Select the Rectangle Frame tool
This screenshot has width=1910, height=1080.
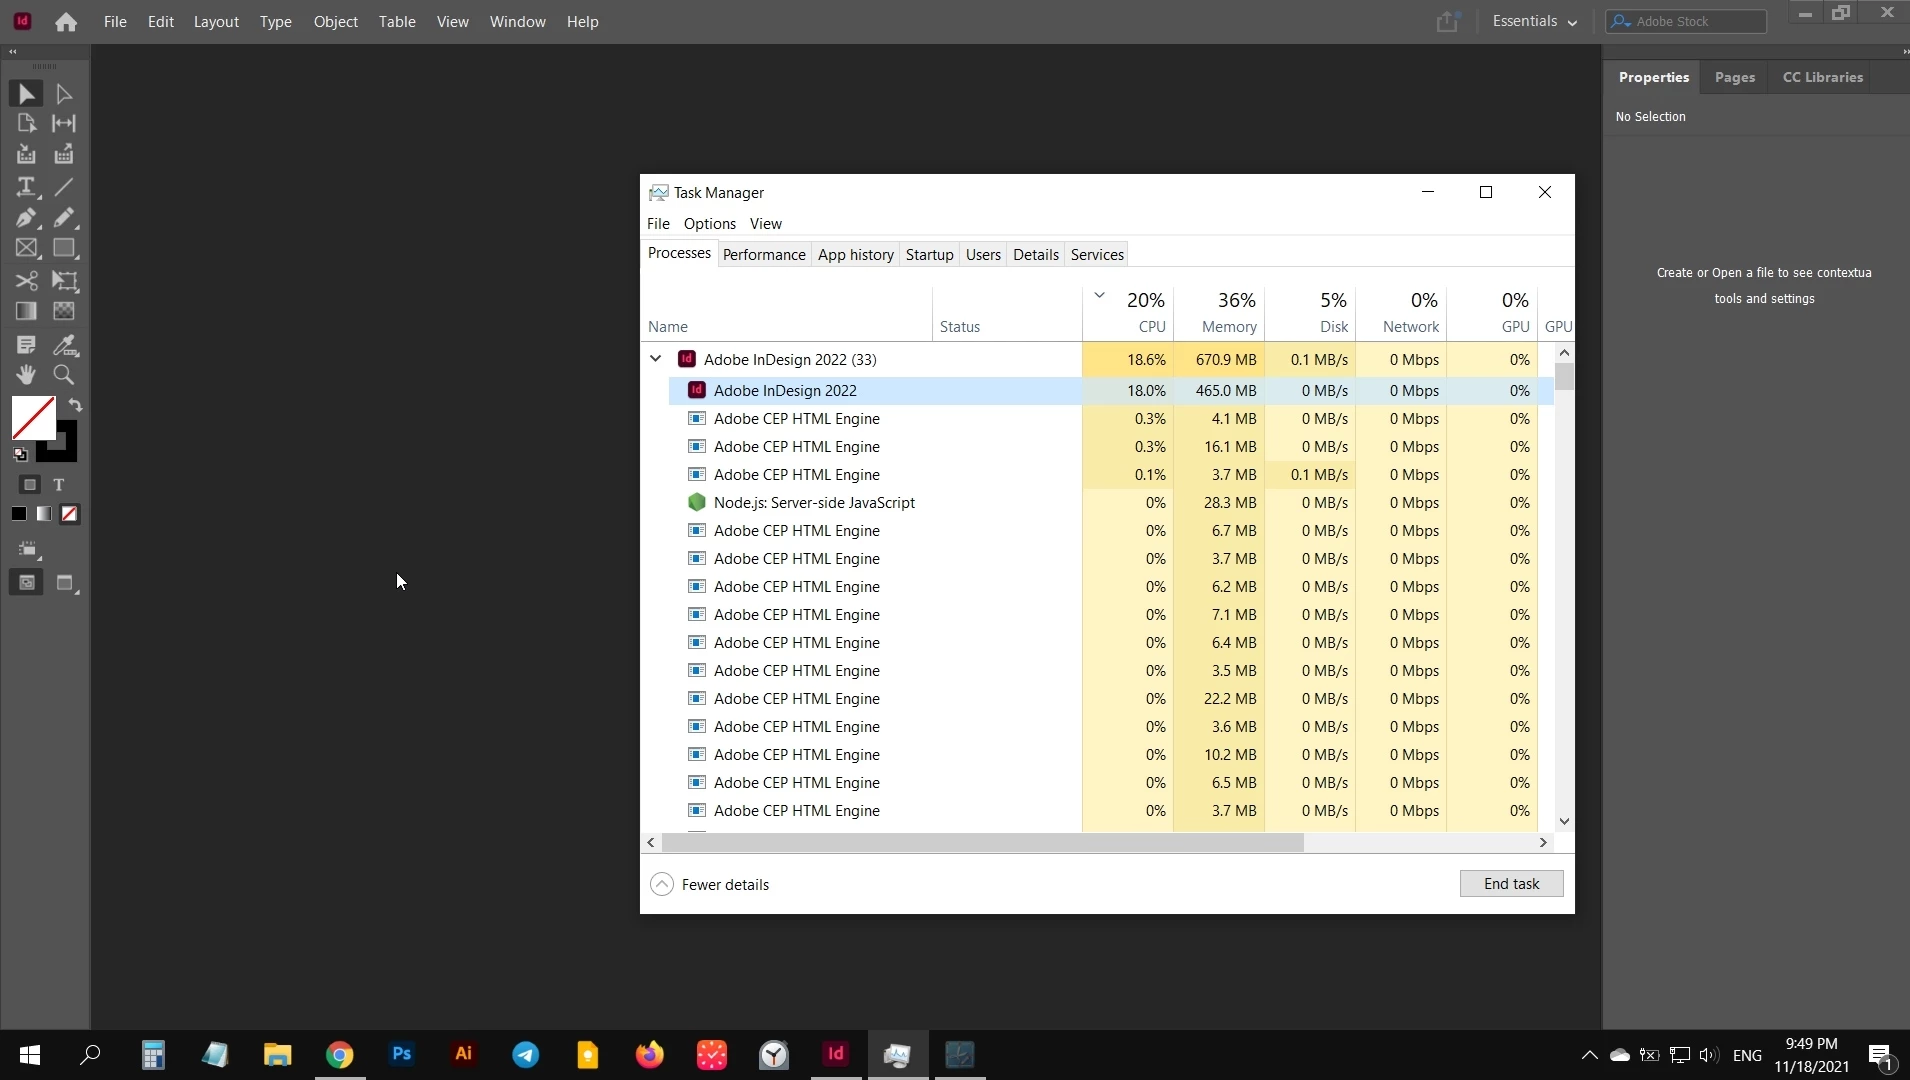tap(27, 248)
